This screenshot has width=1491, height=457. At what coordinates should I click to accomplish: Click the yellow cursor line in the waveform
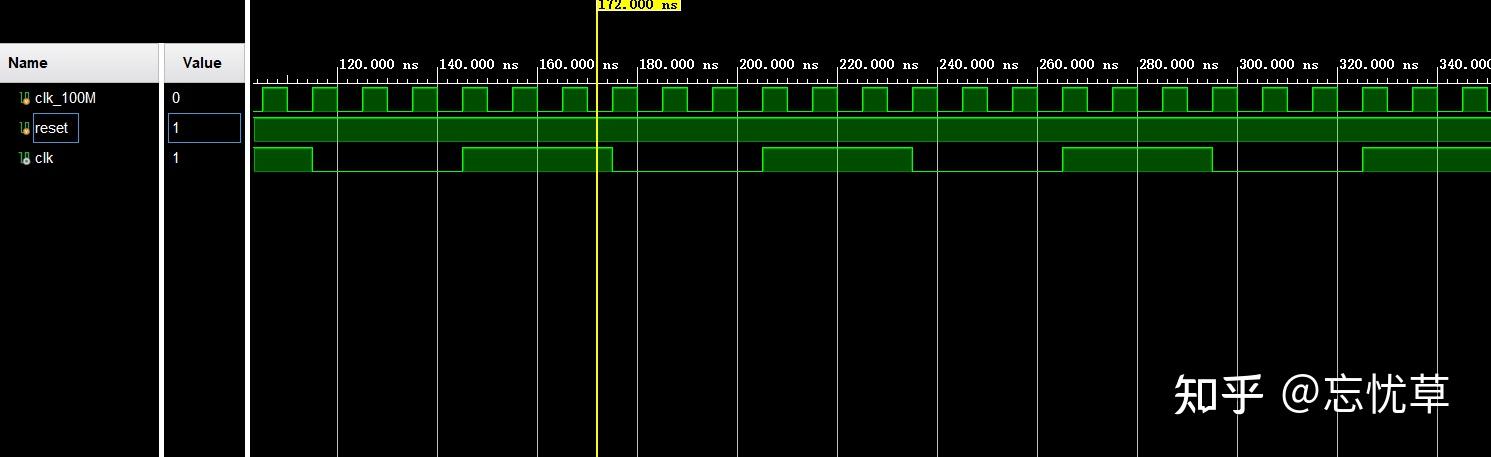tap(597, 250)
